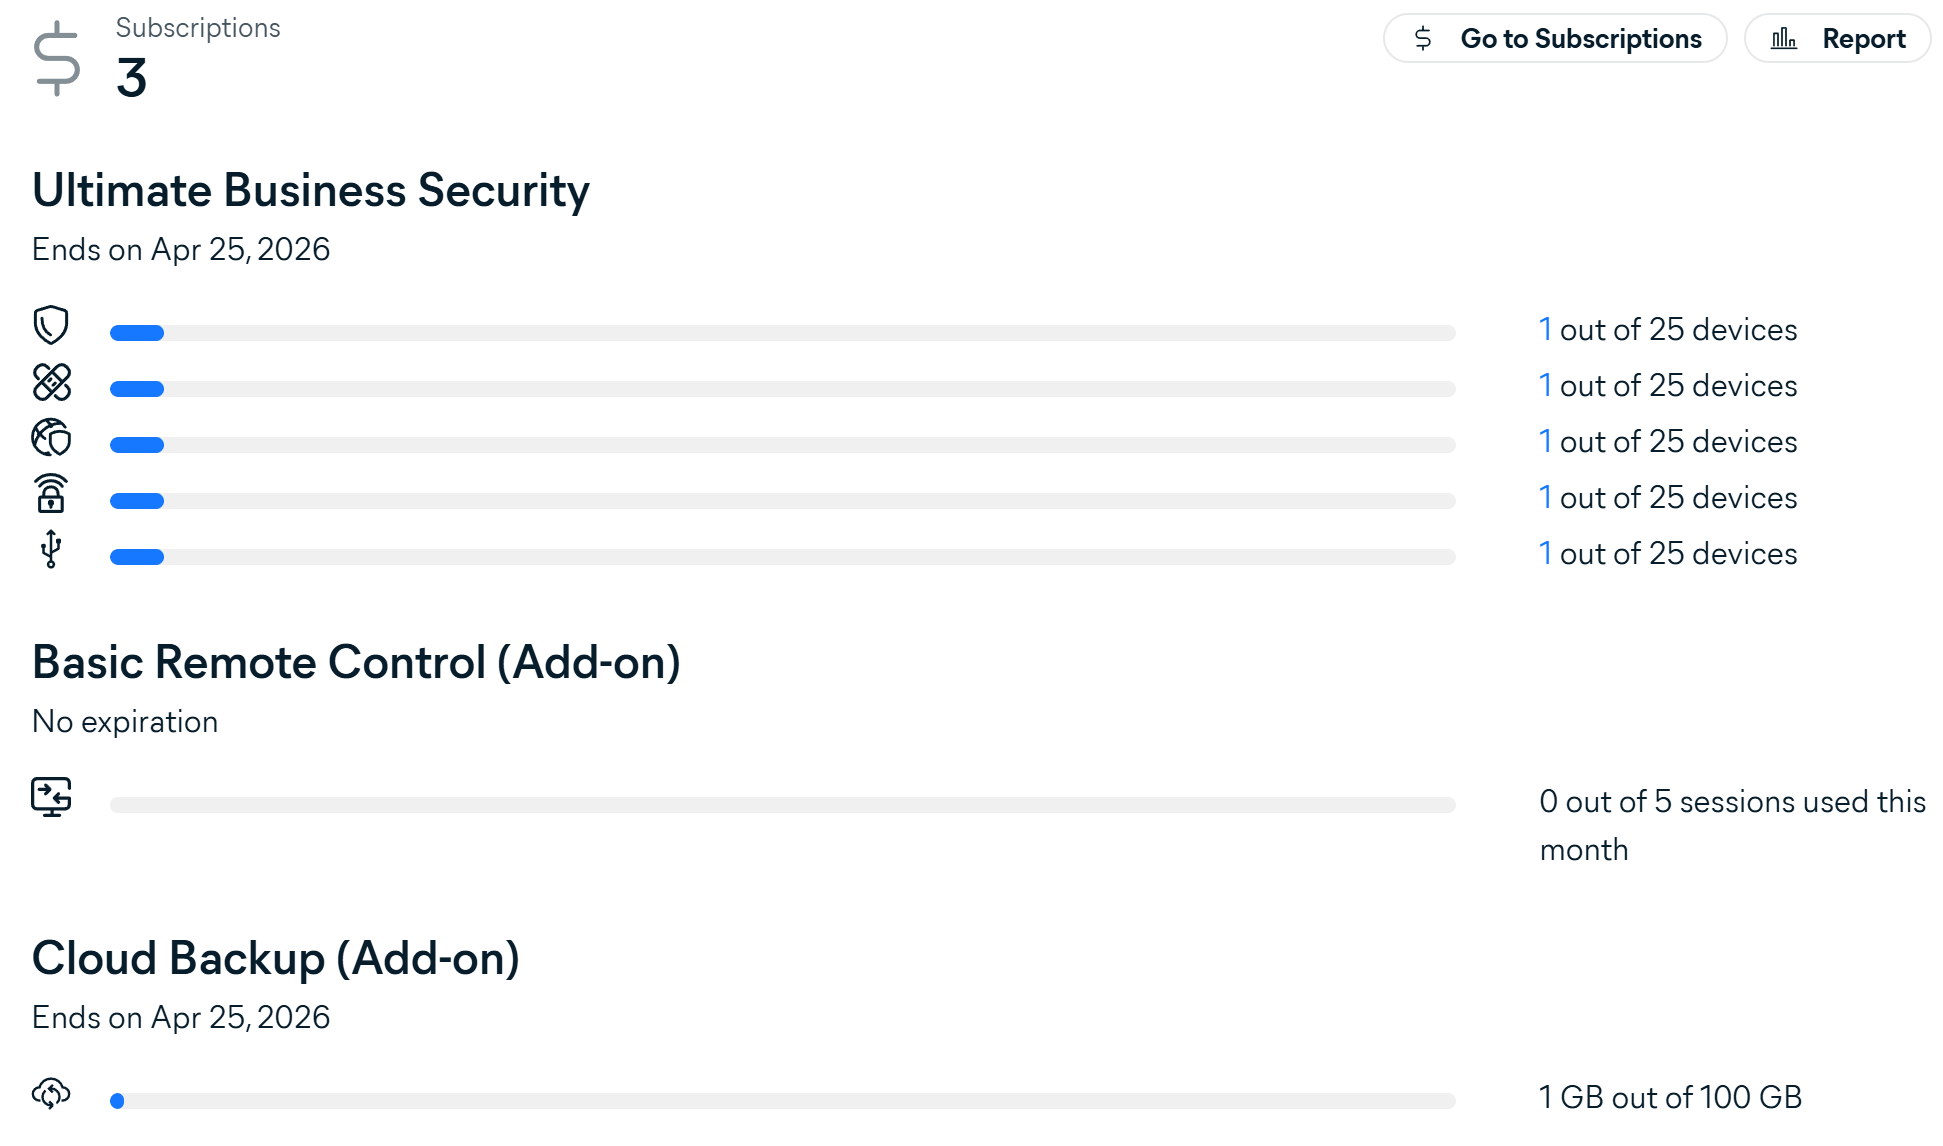Open the Report button

(x=1837, y=39)
